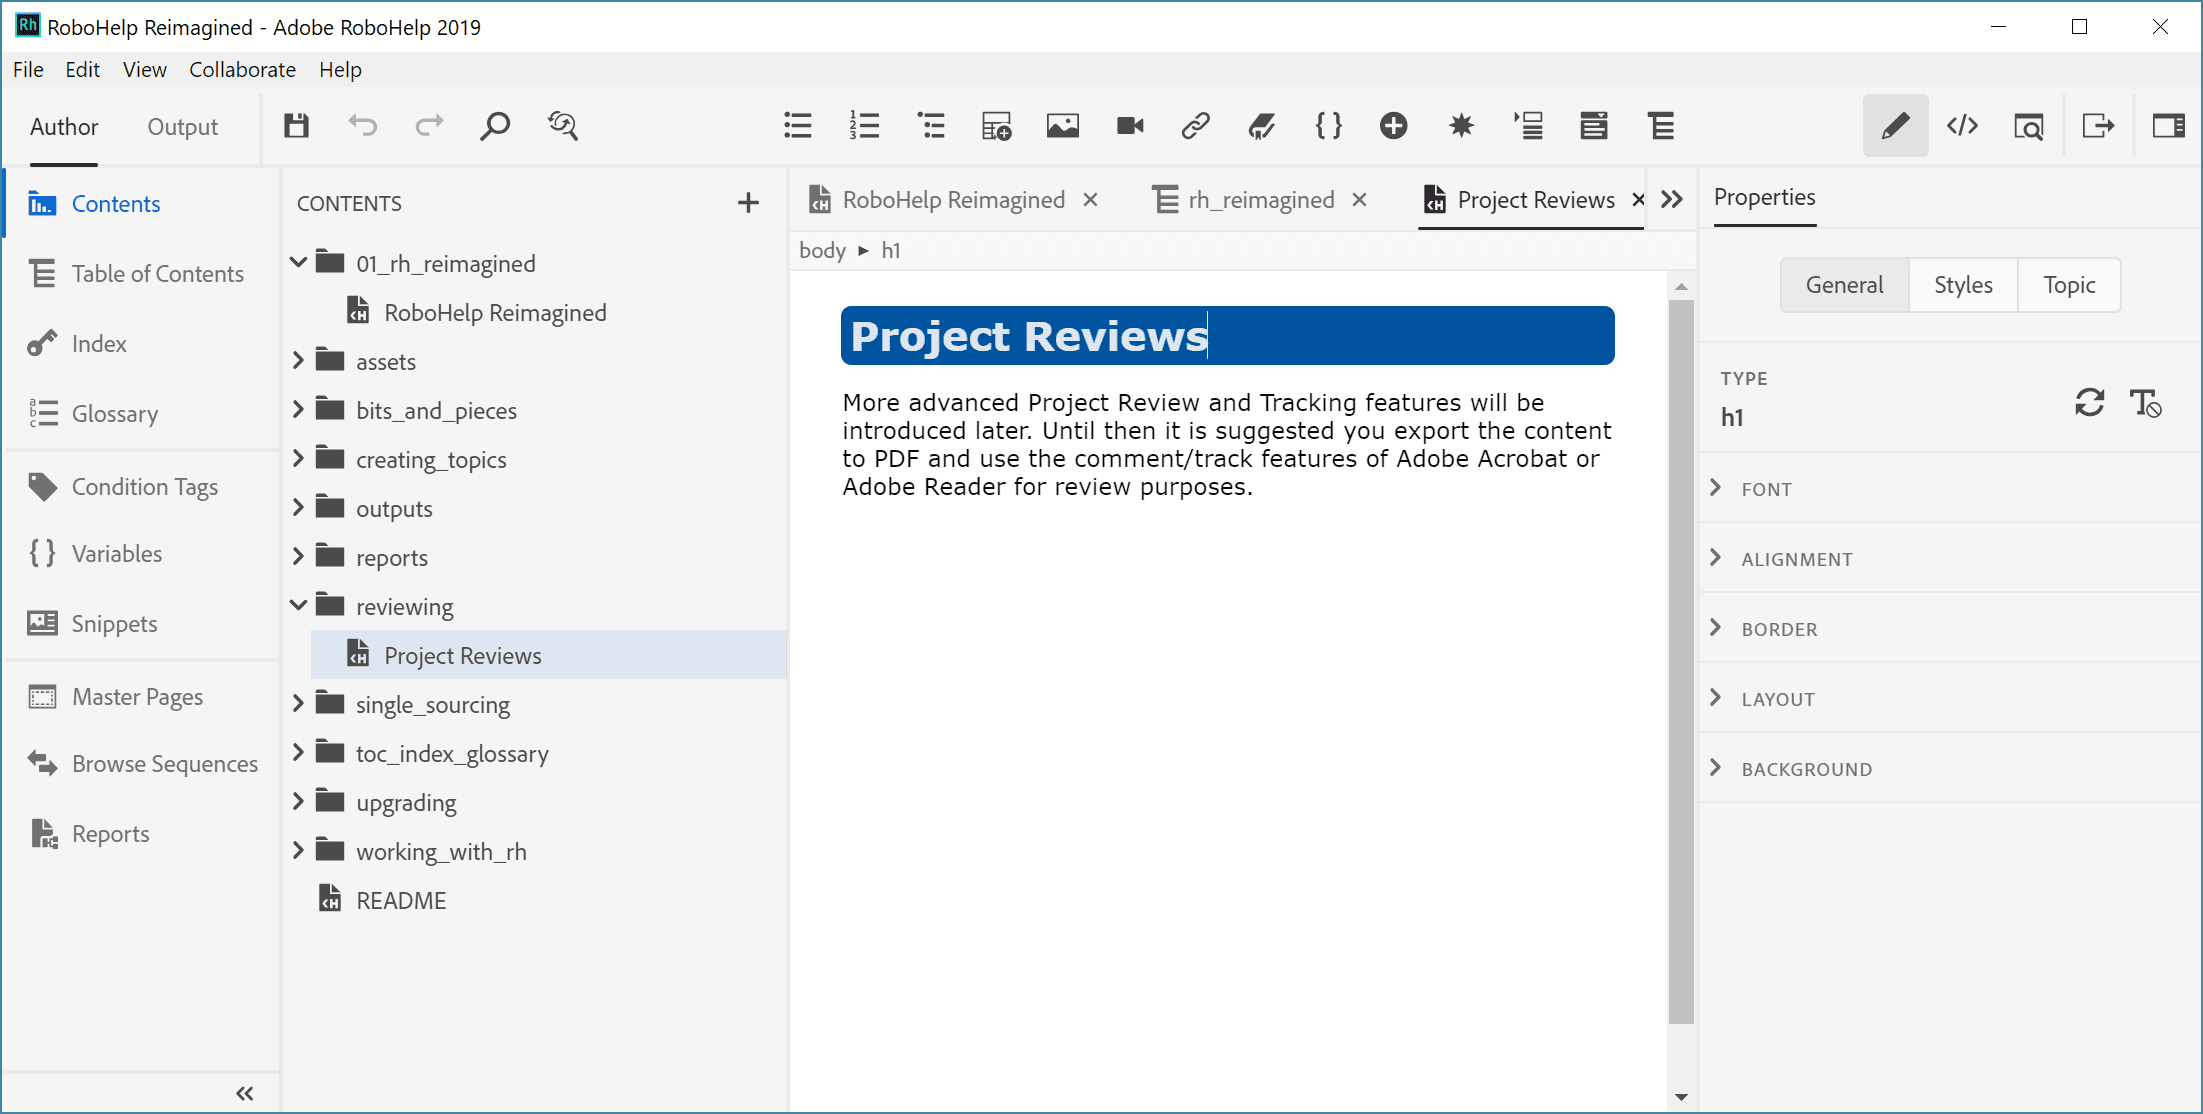This screenshot has width=2203, height=1114.
Task: Select the Insert Video icon in toolbar
Action: [x=1128, y=125]
